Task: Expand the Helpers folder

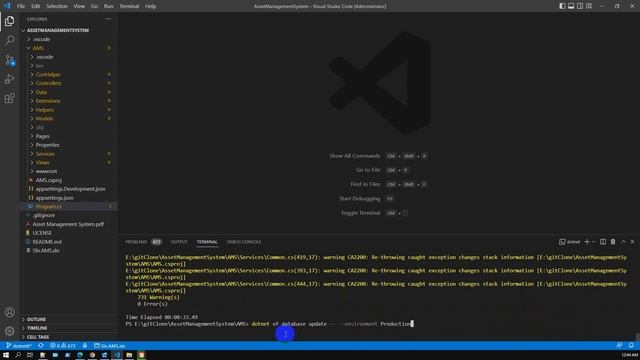Action: tap(69, 110)
